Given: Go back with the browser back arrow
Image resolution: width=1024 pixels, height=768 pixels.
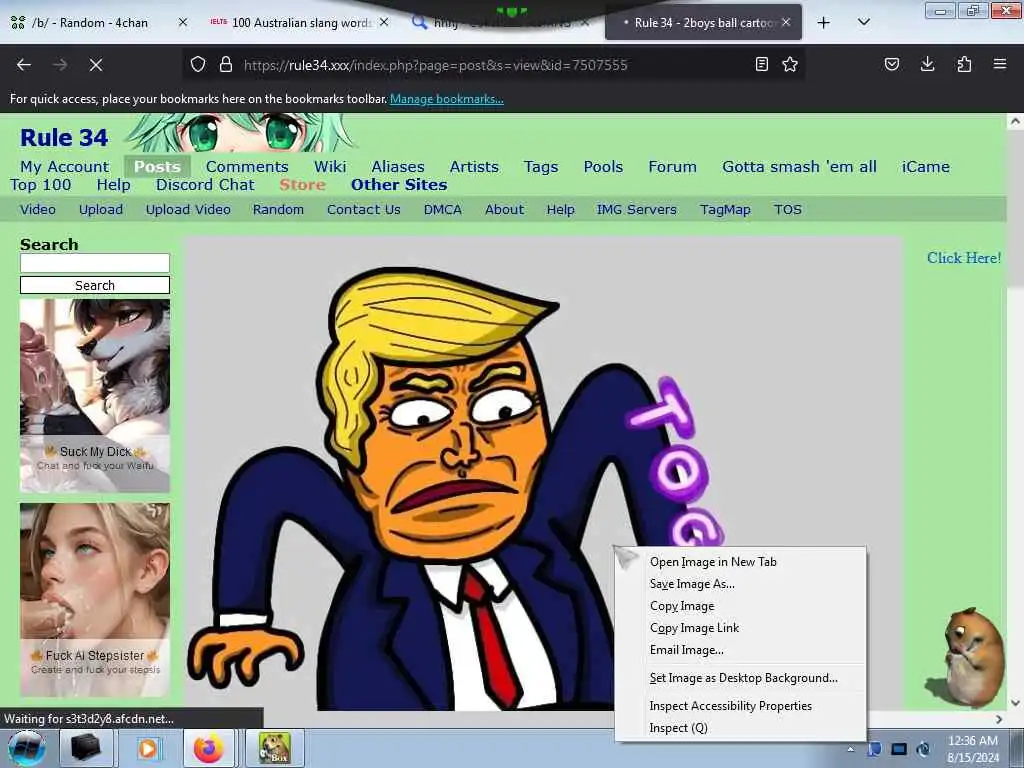Looking at the screenshot, I should (24, 65).
